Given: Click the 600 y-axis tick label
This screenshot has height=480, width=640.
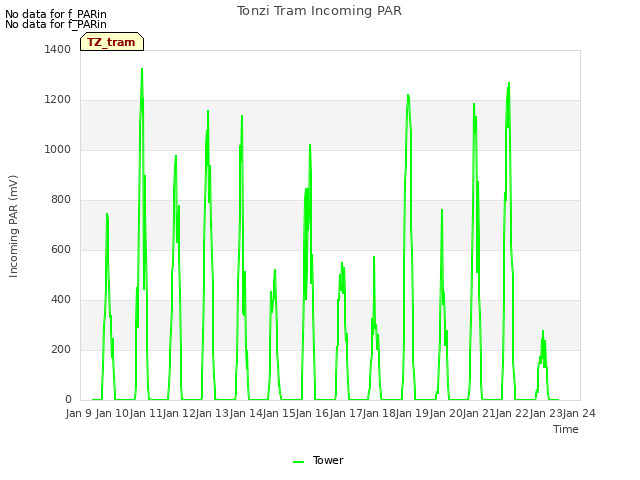Looking at the screenshot, I should [x=61, y=249].
